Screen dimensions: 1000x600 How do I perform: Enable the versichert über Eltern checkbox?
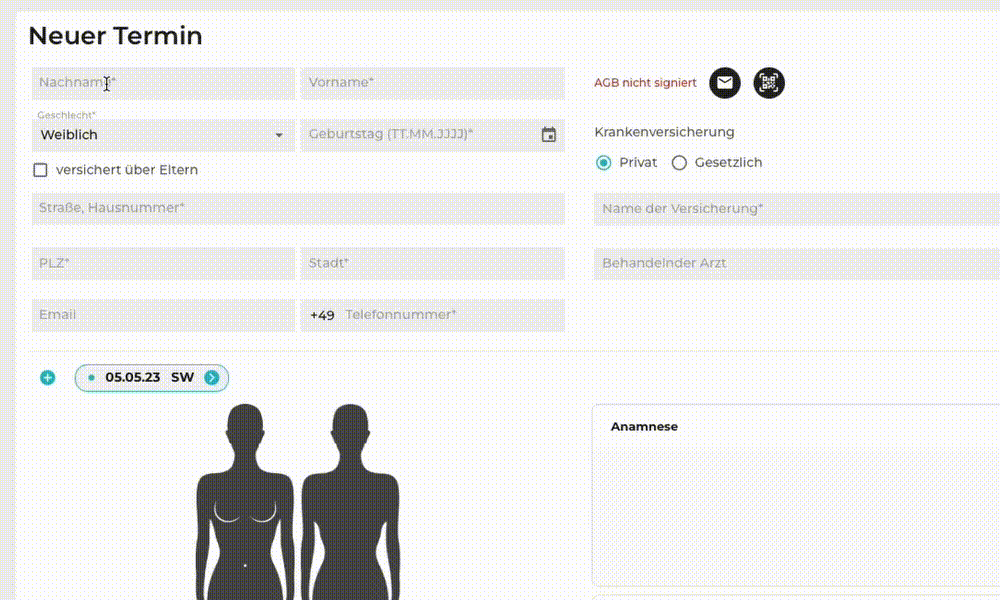[x=40, y=170]
